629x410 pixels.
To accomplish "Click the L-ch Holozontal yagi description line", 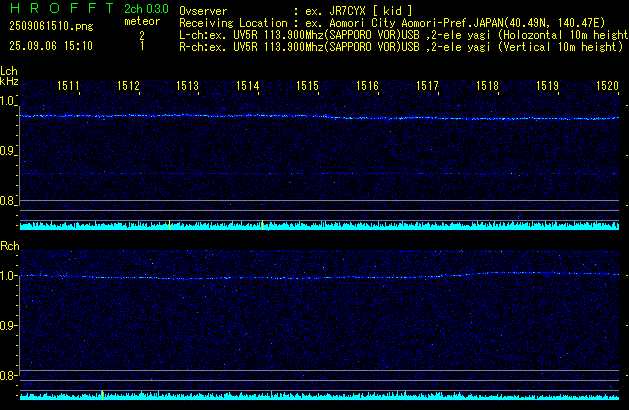I will point(403,35).
